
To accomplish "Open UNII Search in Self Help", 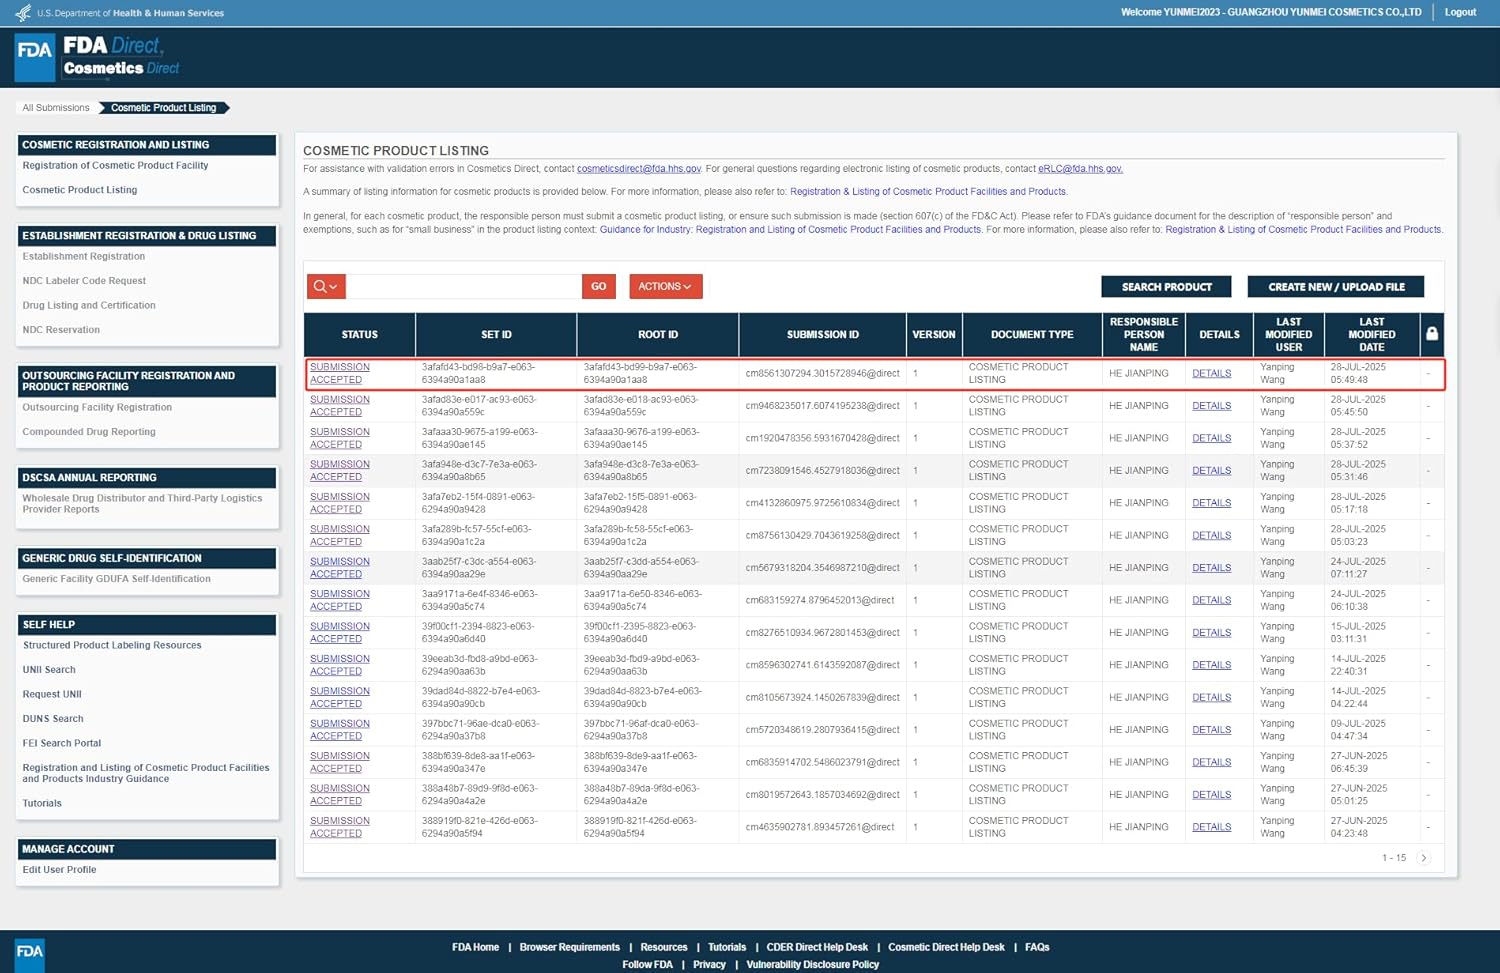I will pos(49,670).
